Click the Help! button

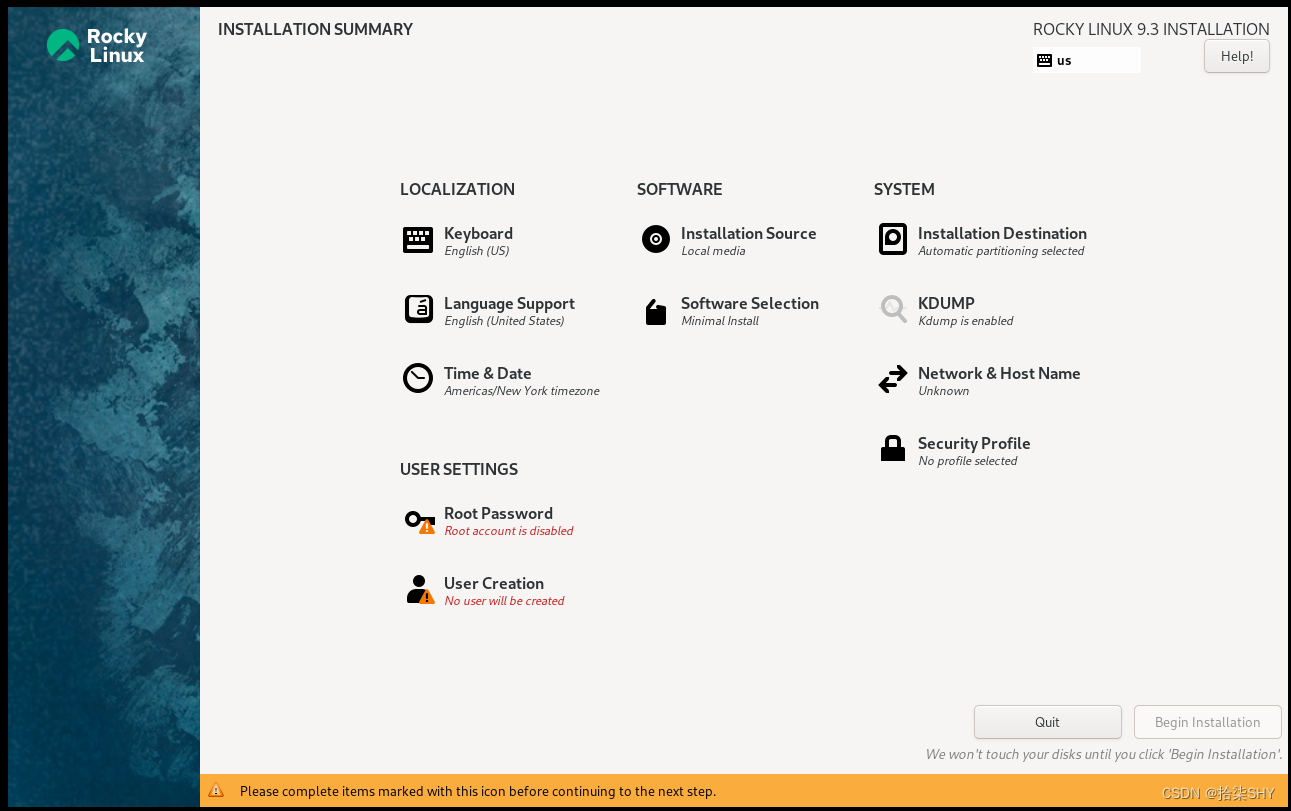pyautogui.click(x=1237, y=56)
